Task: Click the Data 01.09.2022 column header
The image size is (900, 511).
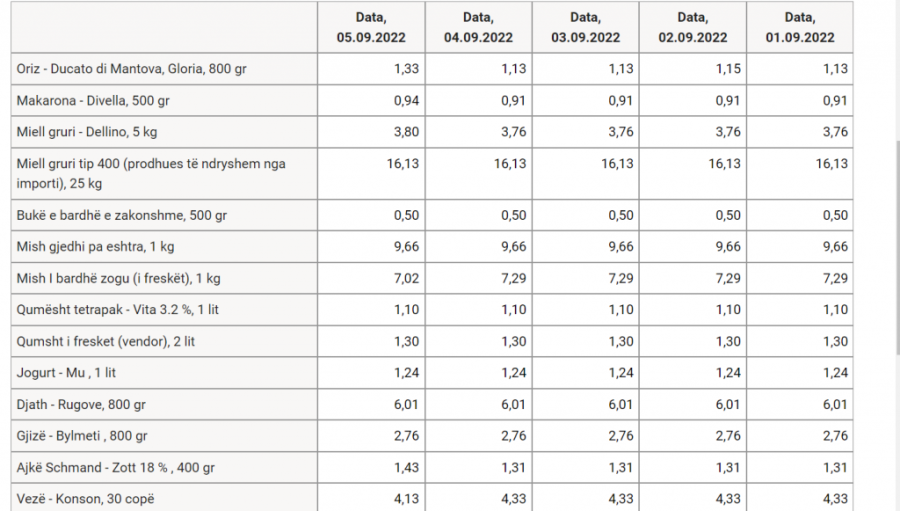Action: click(800, 28)
